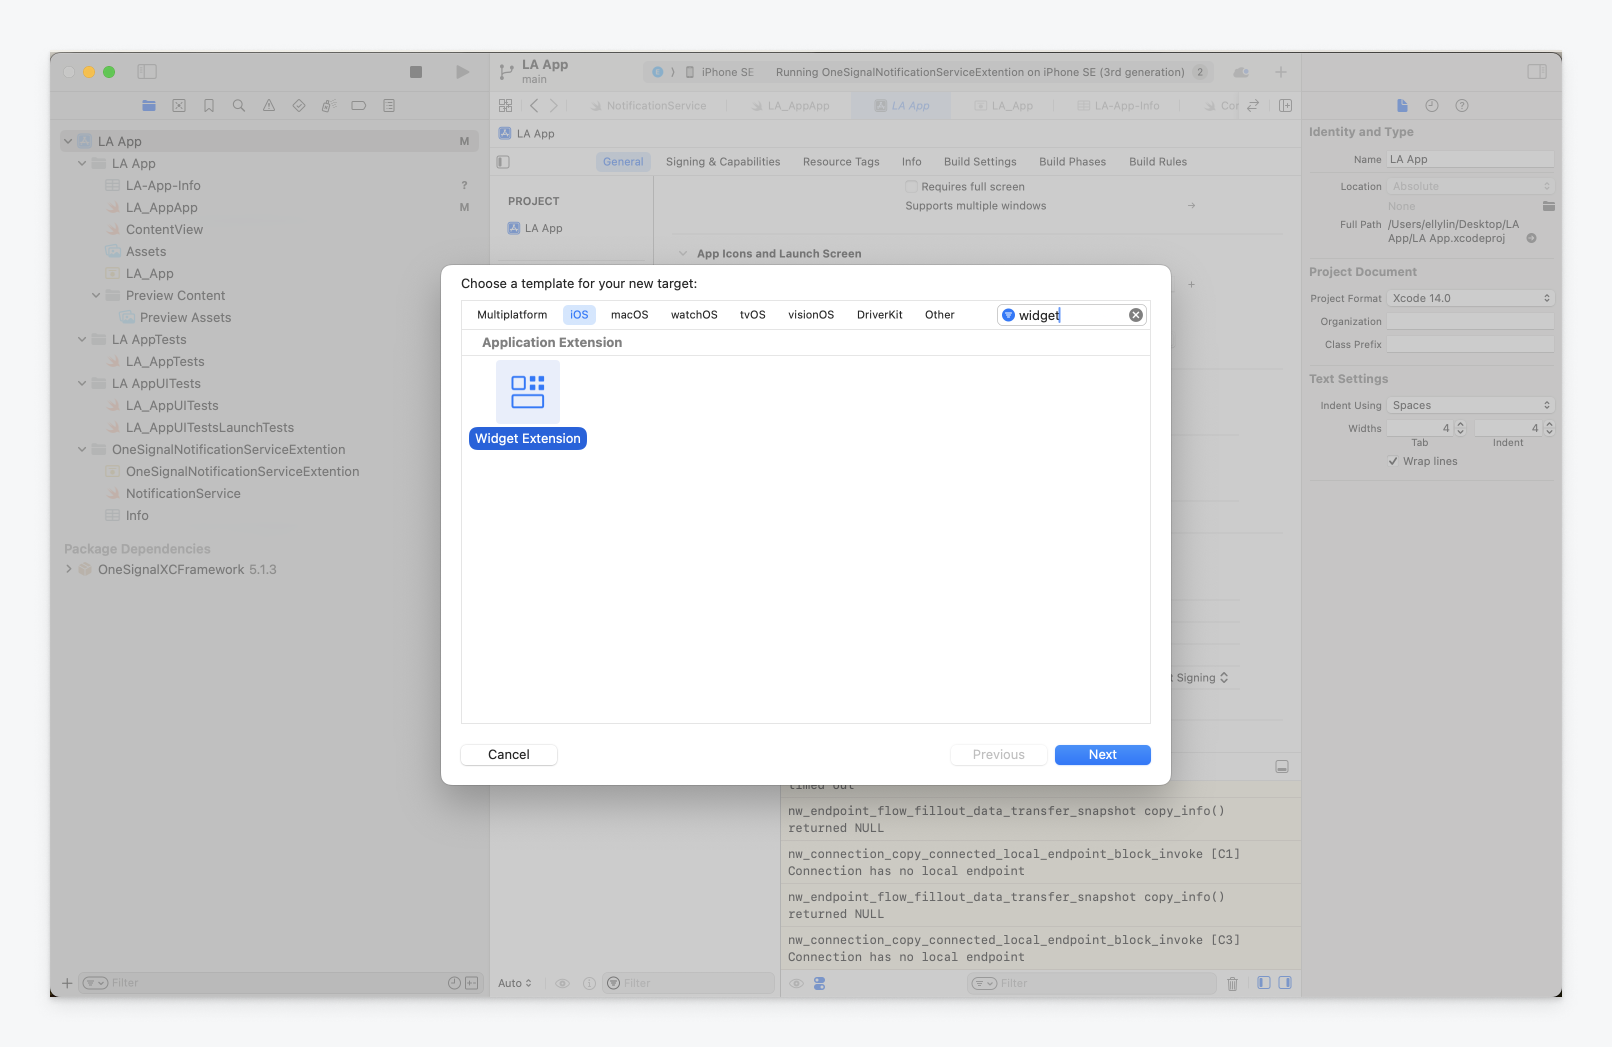
Task: Open the Test navigator diamond icon
Action: click(299, 105)
